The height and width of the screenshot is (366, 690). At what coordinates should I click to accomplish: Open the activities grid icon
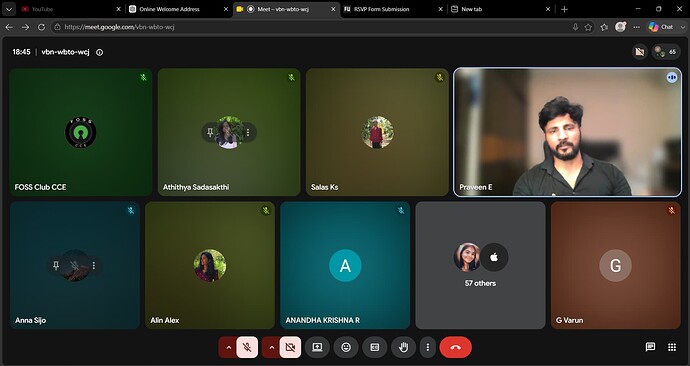[x=672, y=347]
